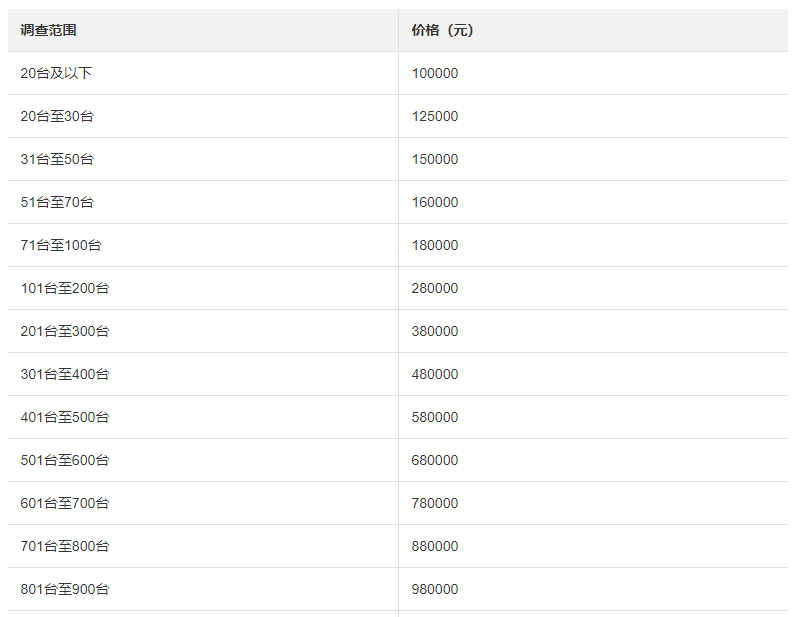This screenshot has height=617, width=796.
Task: Click the 880000 price value
Action: tap(435, 546)
